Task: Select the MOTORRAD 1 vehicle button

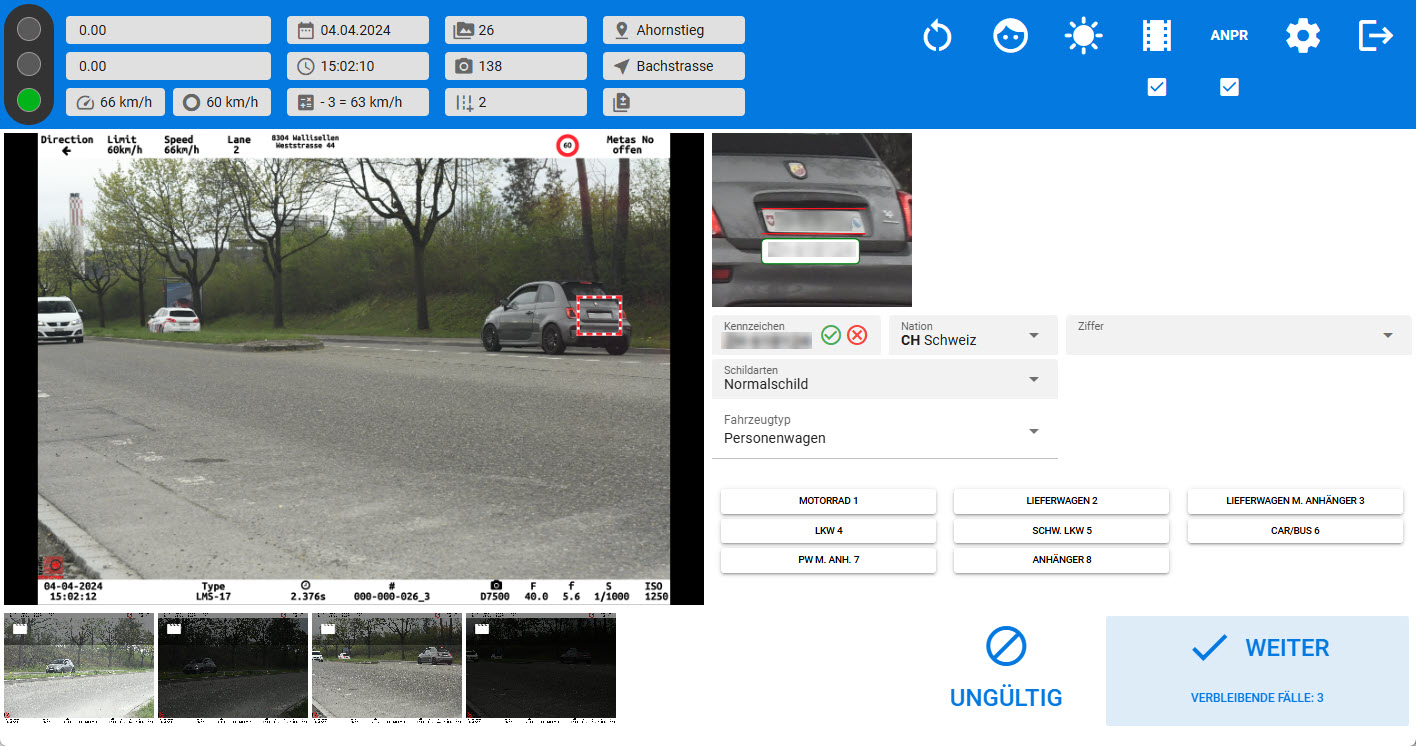Action: pos(828,501)
